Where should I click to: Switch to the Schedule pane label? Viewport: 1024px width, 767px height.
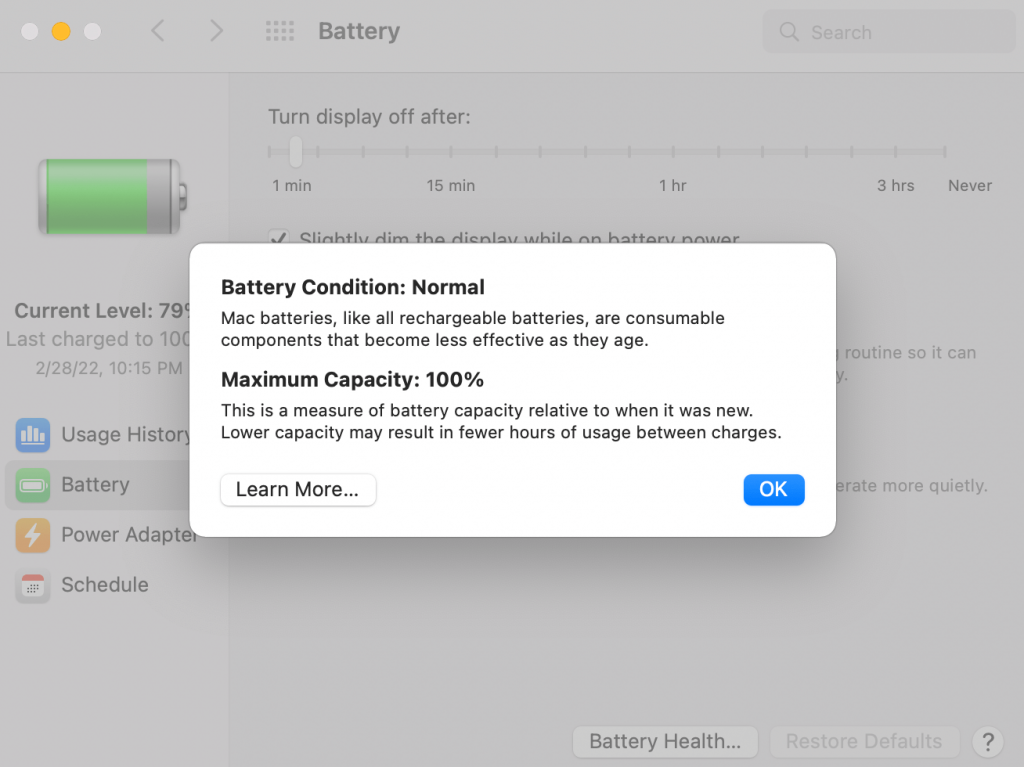click(x=105, y=585)
